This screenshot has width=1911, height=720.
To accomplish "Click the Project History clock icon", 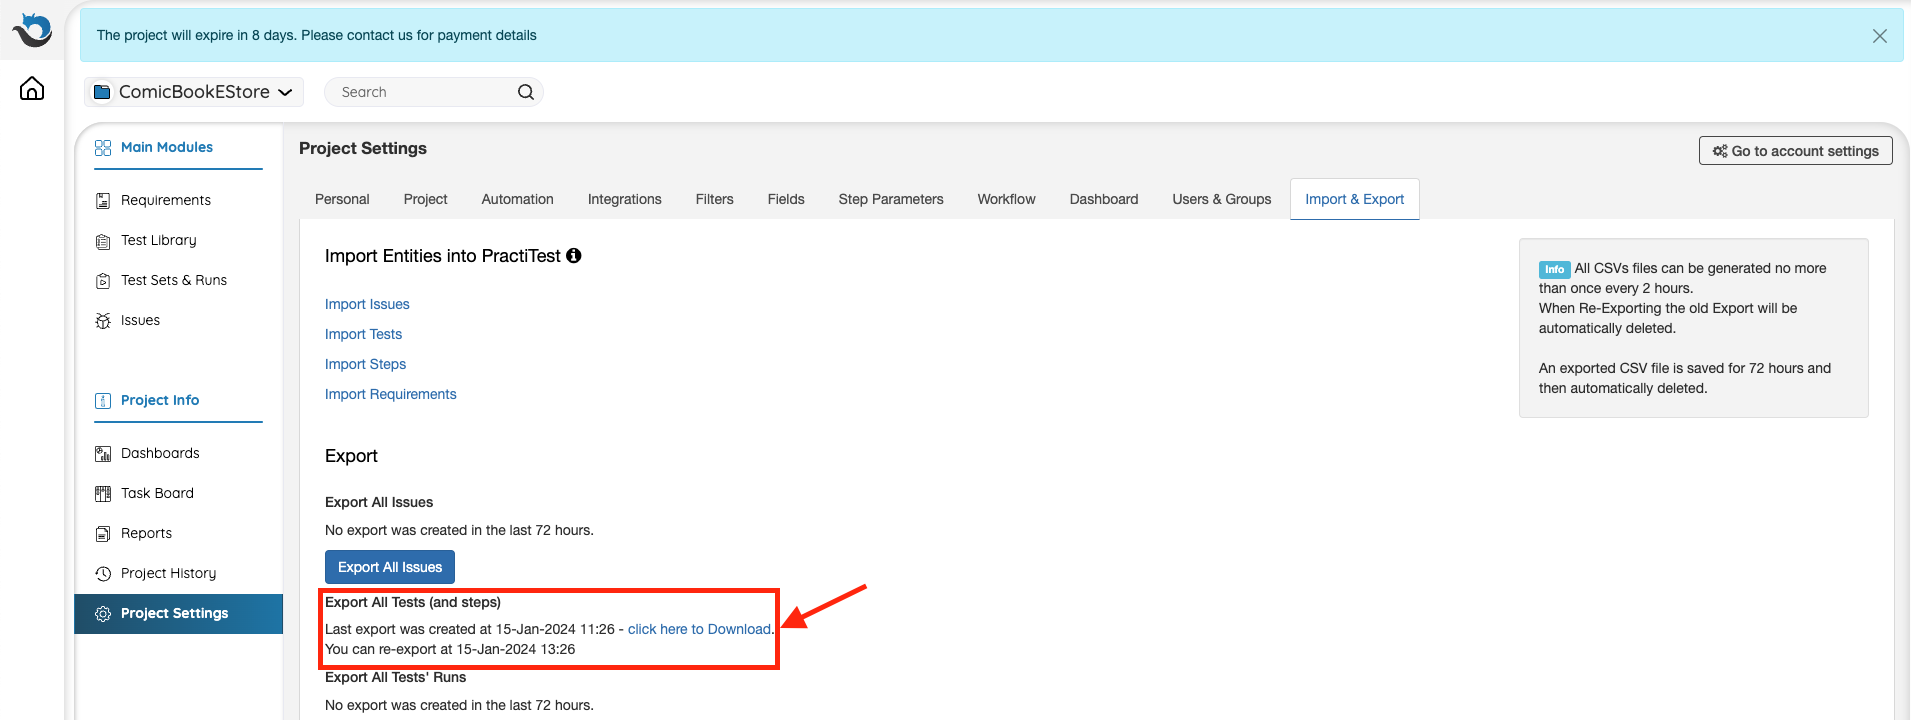I will point(103,574).
